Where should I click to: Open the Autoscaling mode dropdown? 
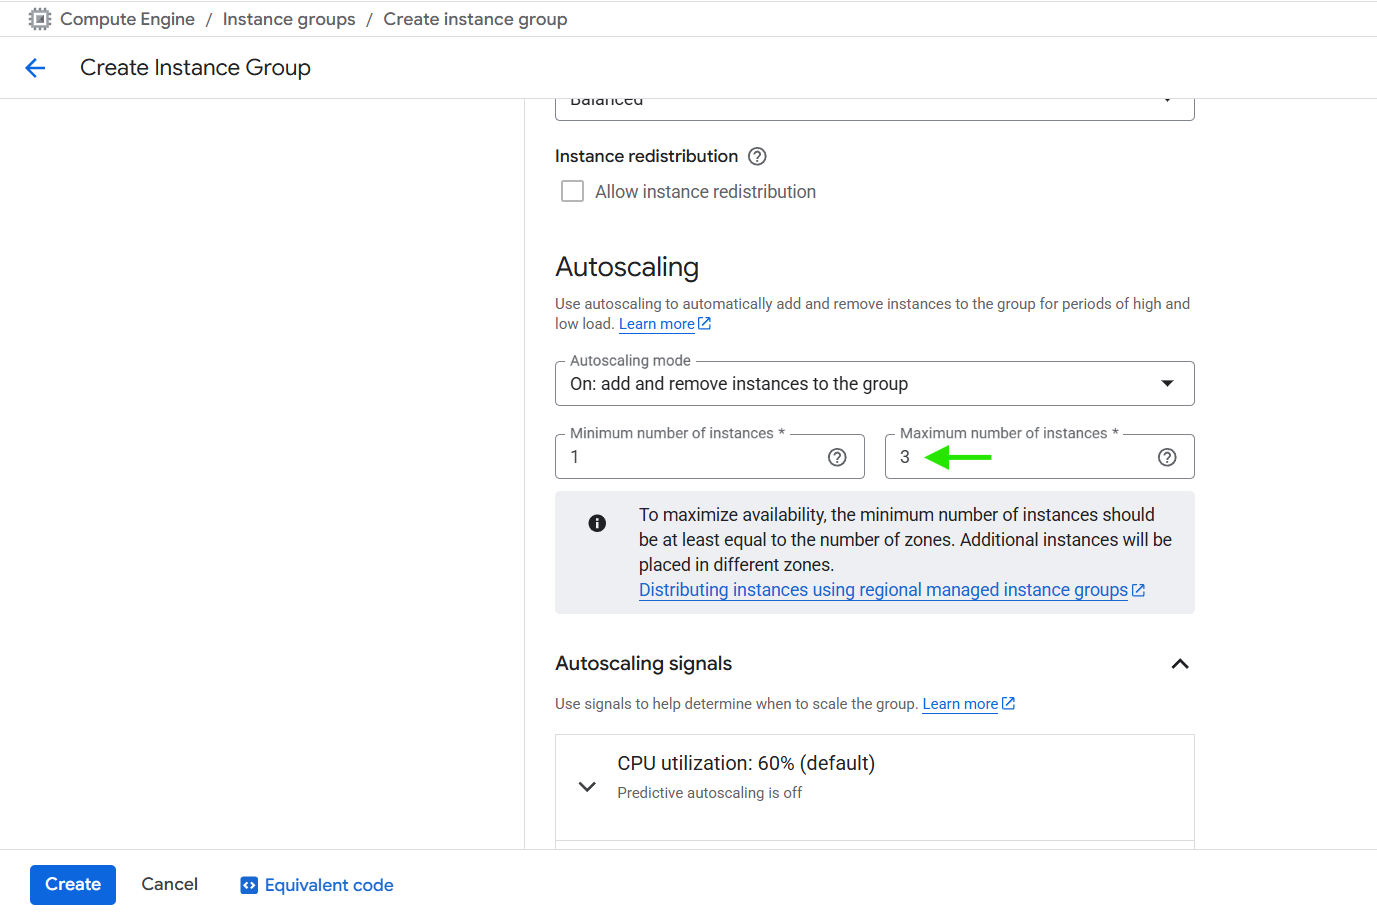[x=874, y=384]
